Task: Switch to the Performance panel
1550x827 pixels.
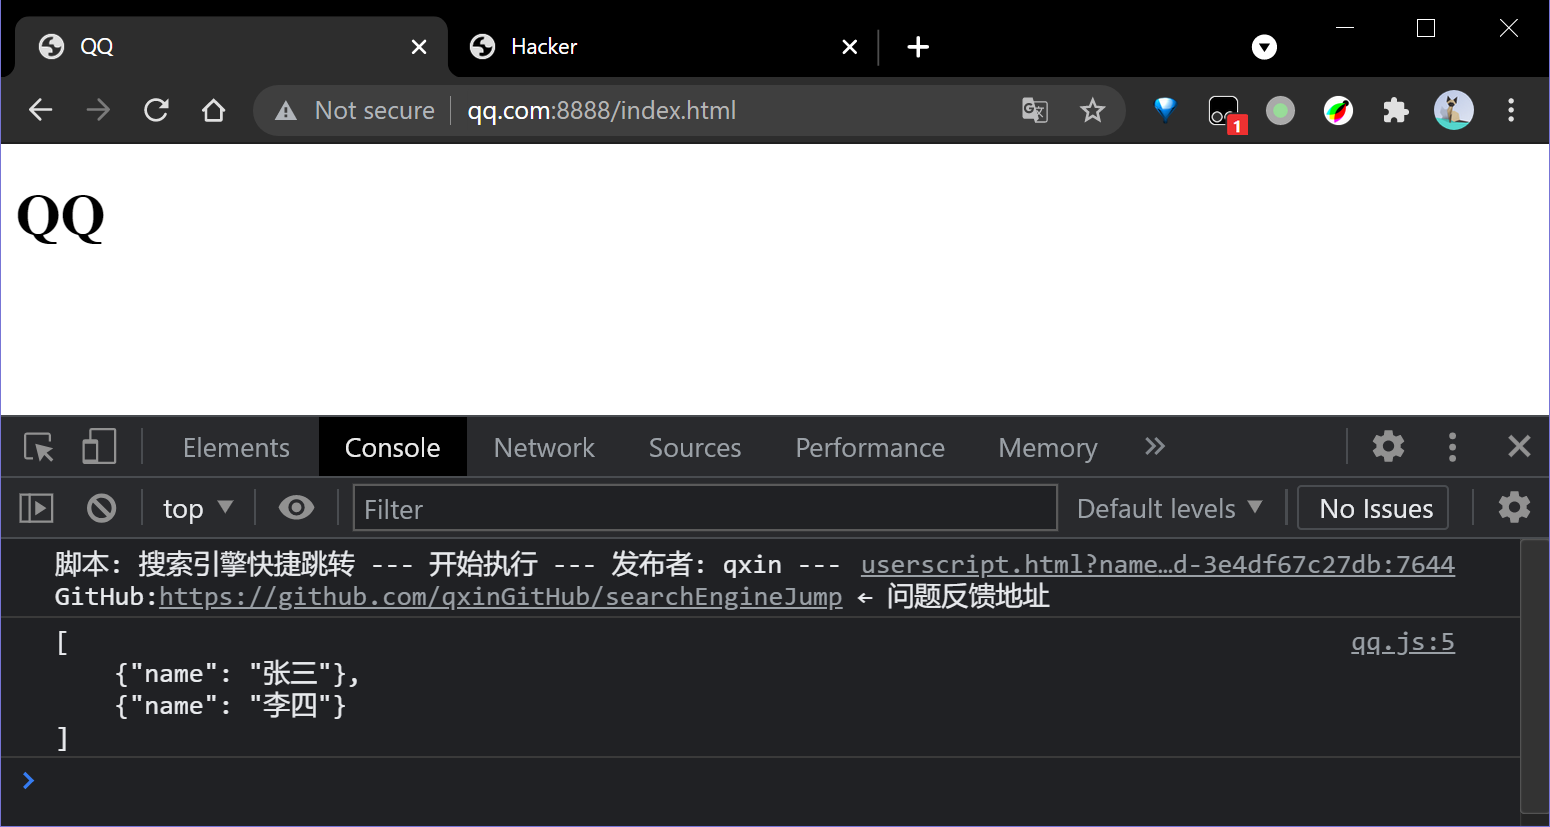Action: point(870,447)
